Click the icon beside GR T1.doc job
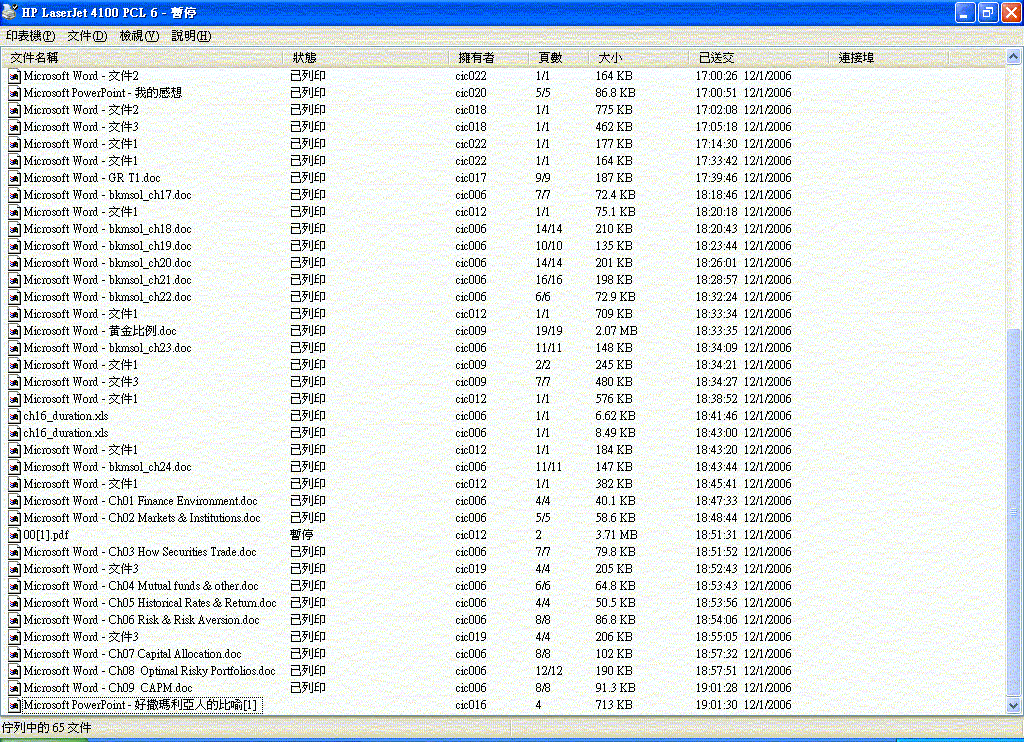Image resolution: width=1024 pixels, height=742 pixels. coord(14,178)
